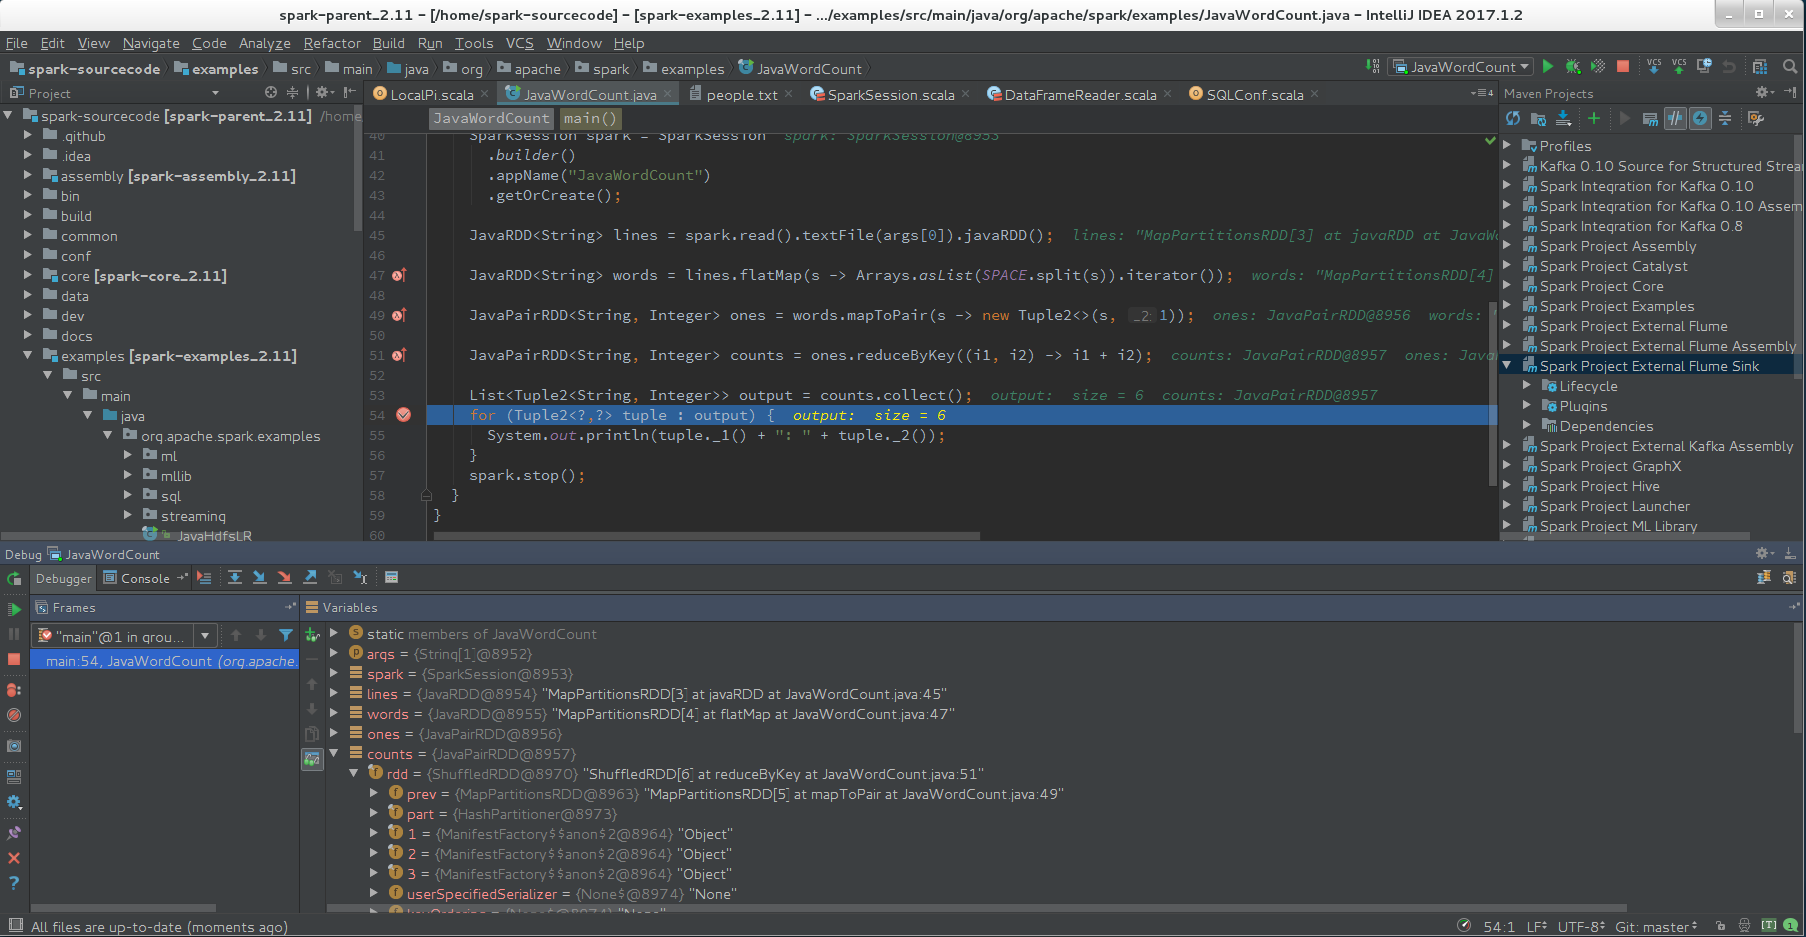Screen dimensions: 1806x937
Task: Open Evaluate Expression calculator icon
Action: coord(392,578)
